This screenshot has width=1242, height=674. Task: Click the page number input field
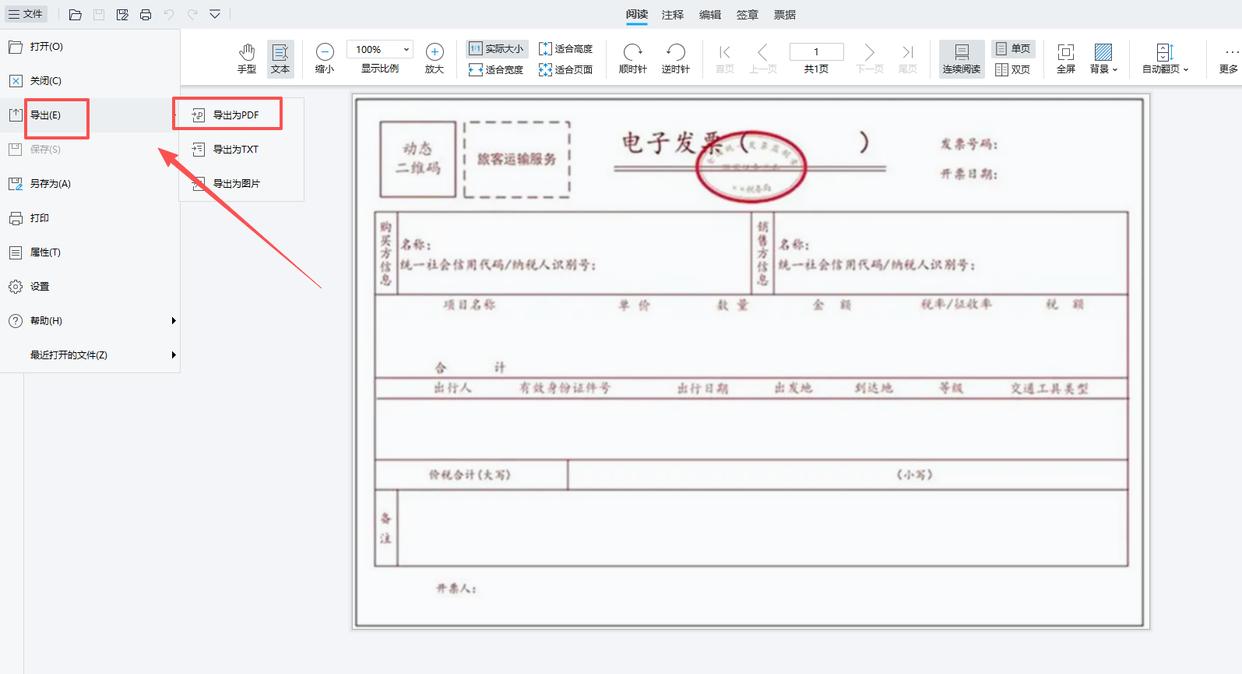(x=815, y=50)
